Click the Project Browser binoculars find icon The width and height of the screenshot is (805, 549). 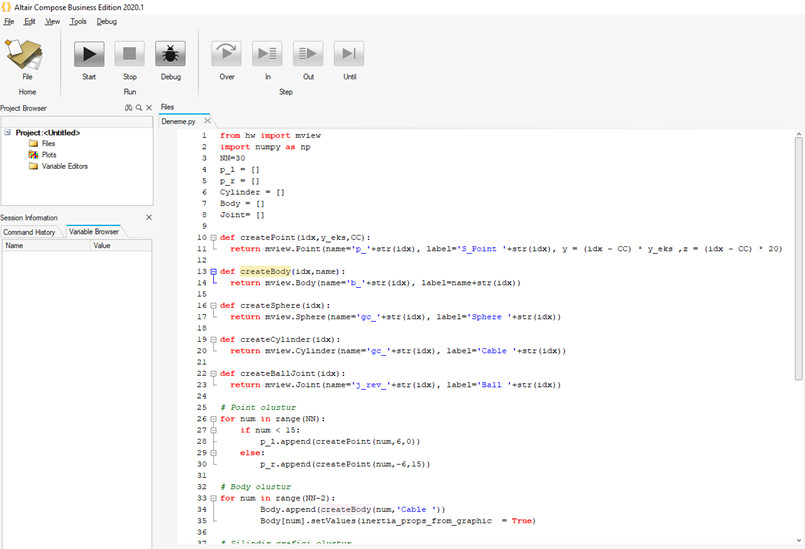click(129, 107)
